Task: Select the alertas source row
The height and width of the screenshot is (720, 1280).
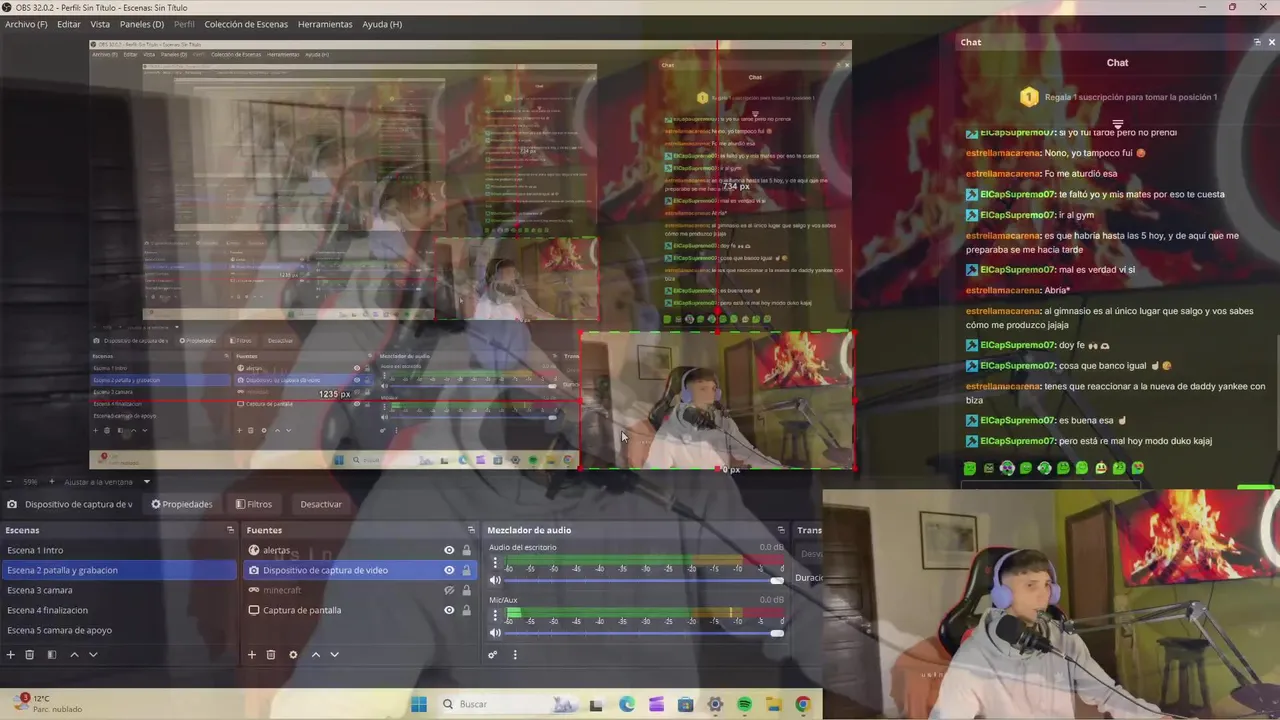Action: pos(360,550)
